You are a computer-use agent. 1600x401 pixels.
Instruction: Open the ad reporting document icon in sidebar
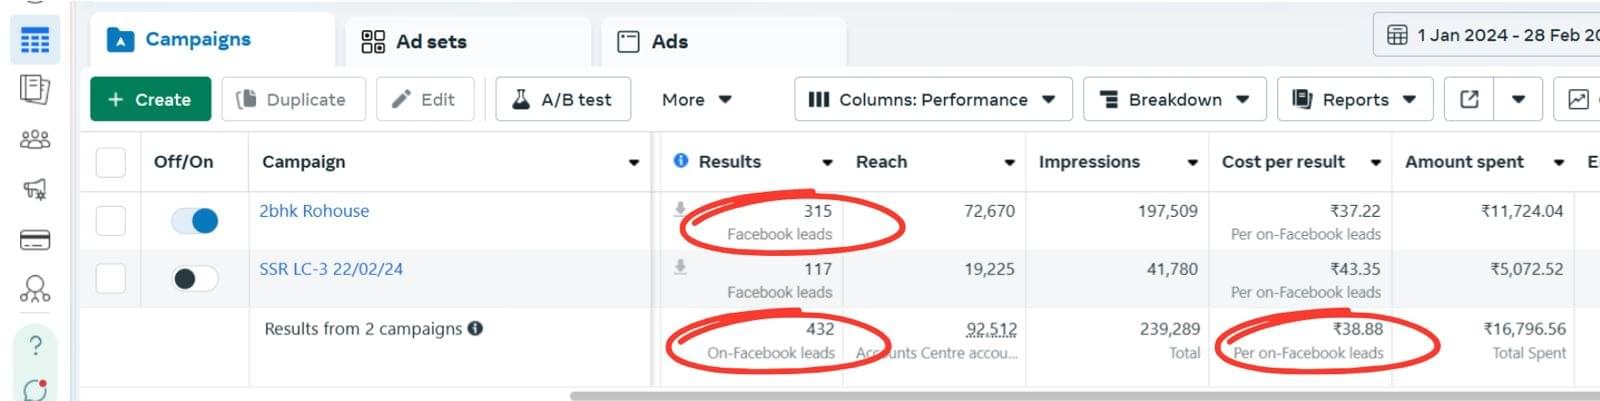click(x=35, y=90)
